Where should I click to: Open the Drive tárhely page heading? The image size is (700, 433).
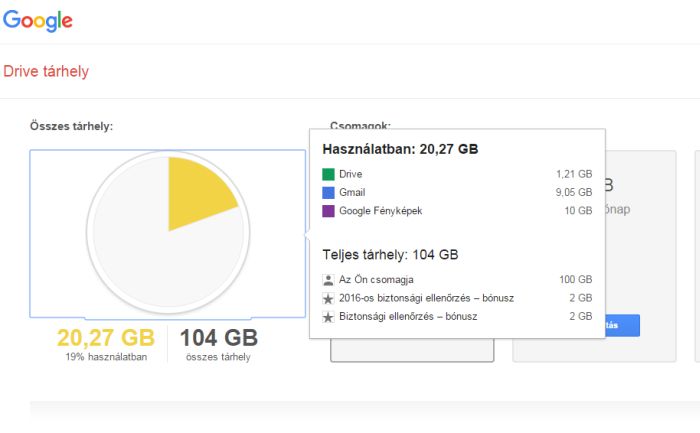click(46, 71)
